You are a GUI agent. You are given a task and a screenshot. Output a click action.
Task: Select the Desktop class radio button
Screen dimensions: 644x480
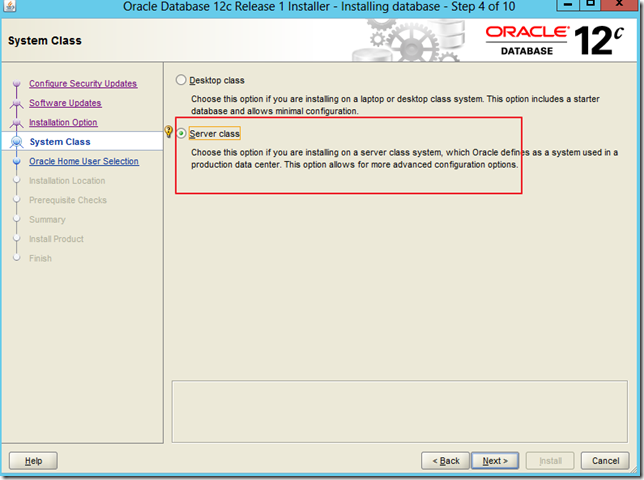click(181, 80)
